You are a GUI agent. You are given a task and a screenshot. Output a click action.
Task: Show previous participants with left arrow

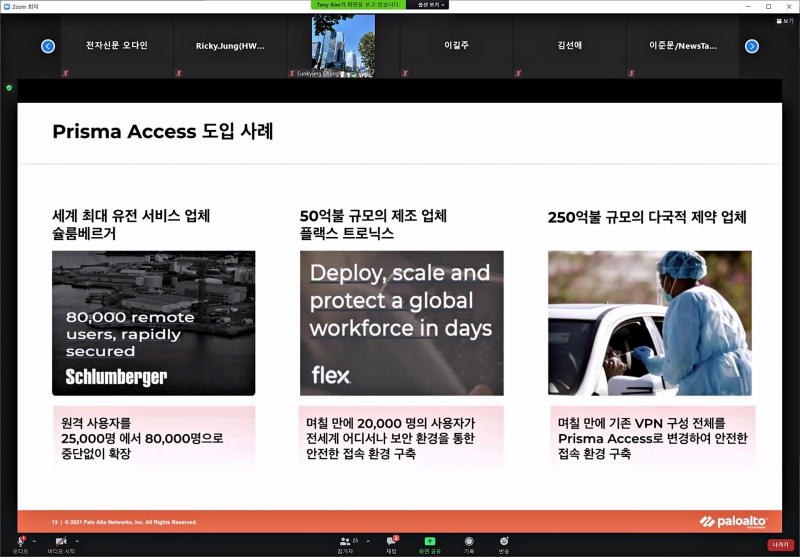click(48, 46)
